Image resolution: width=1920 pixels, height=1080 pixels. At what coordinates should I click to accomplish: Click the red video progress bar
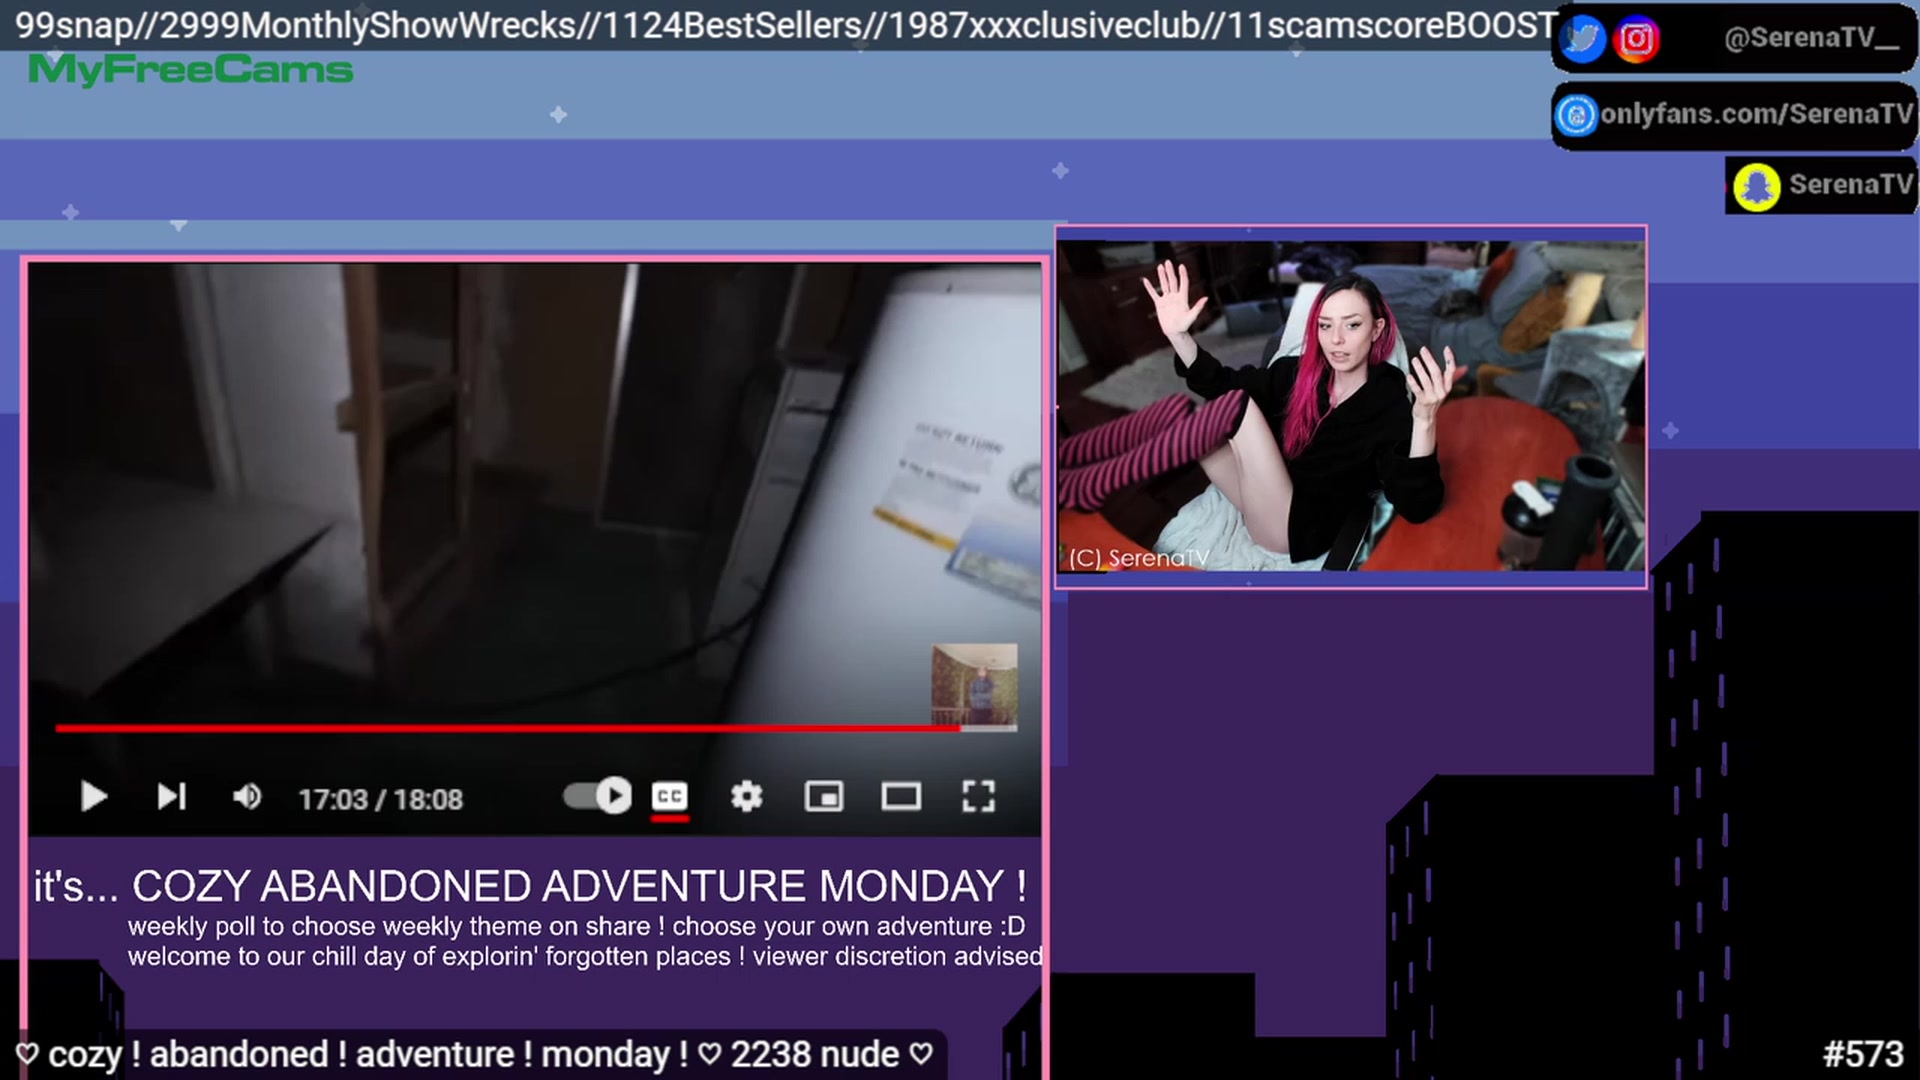click(507, 728)
